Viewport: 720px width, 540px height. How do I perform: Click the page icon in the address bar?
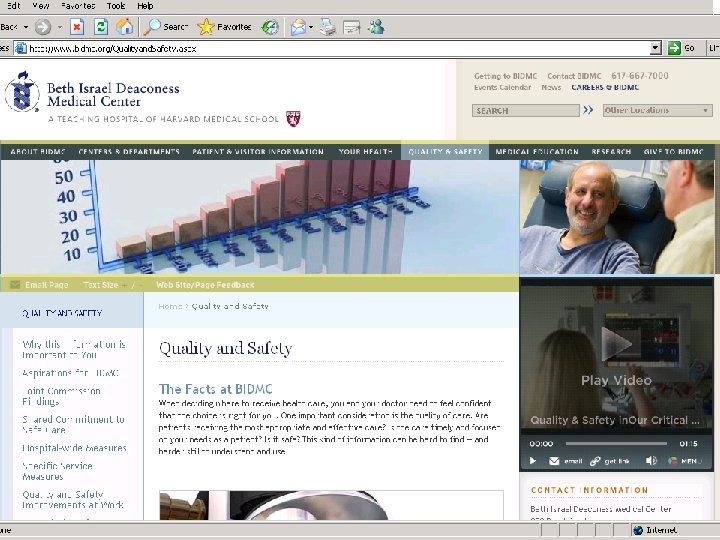click(21, 48)
